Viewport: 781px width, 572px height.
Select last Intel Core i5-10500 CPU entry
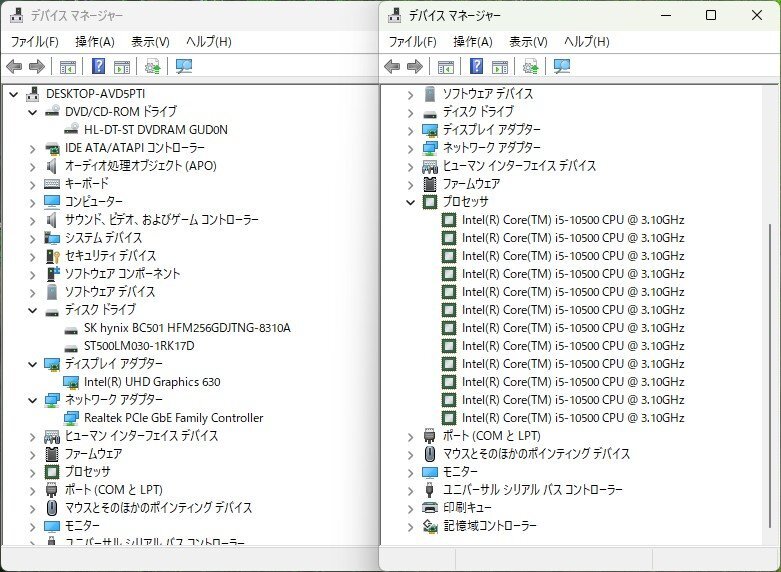573,418
